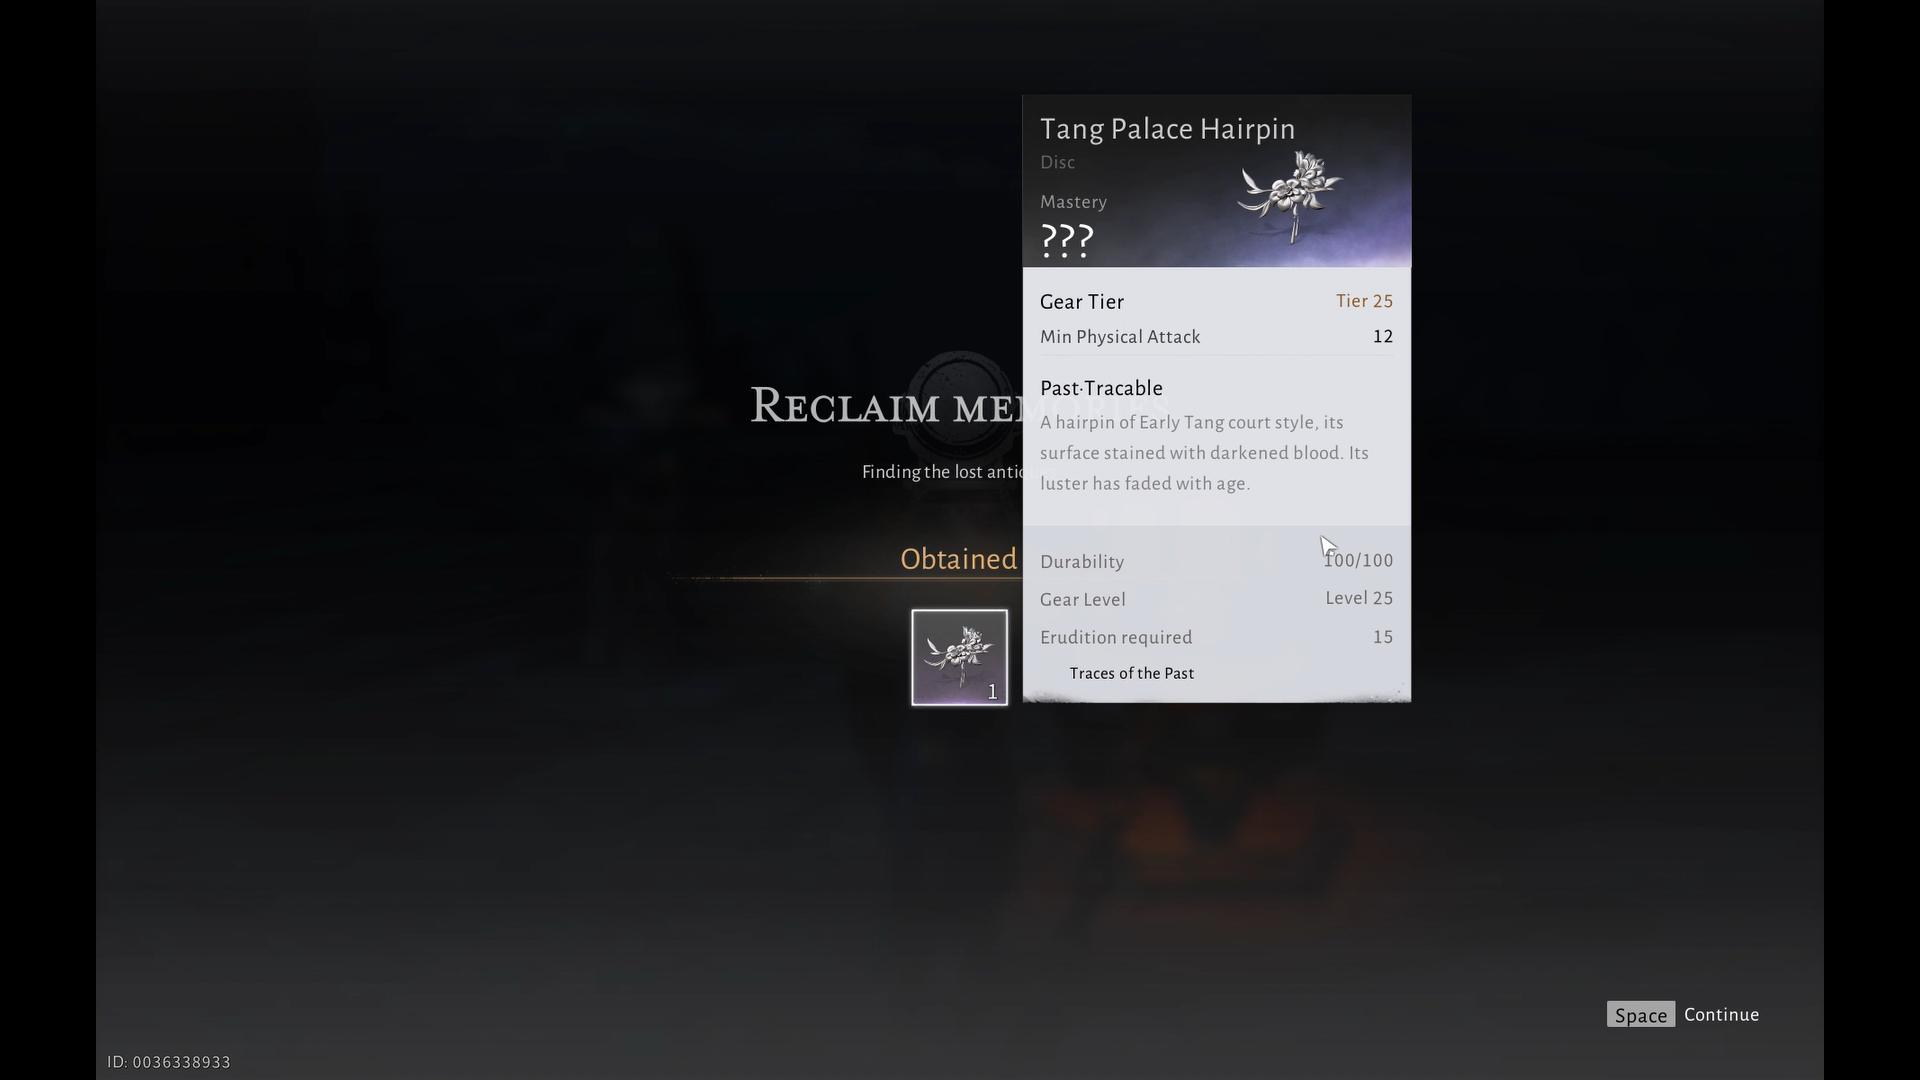The width and height of the screenshot is (1920, 1080).
Task: Click the Traces of the Past tag
Action: click(x=1131, y=673)
